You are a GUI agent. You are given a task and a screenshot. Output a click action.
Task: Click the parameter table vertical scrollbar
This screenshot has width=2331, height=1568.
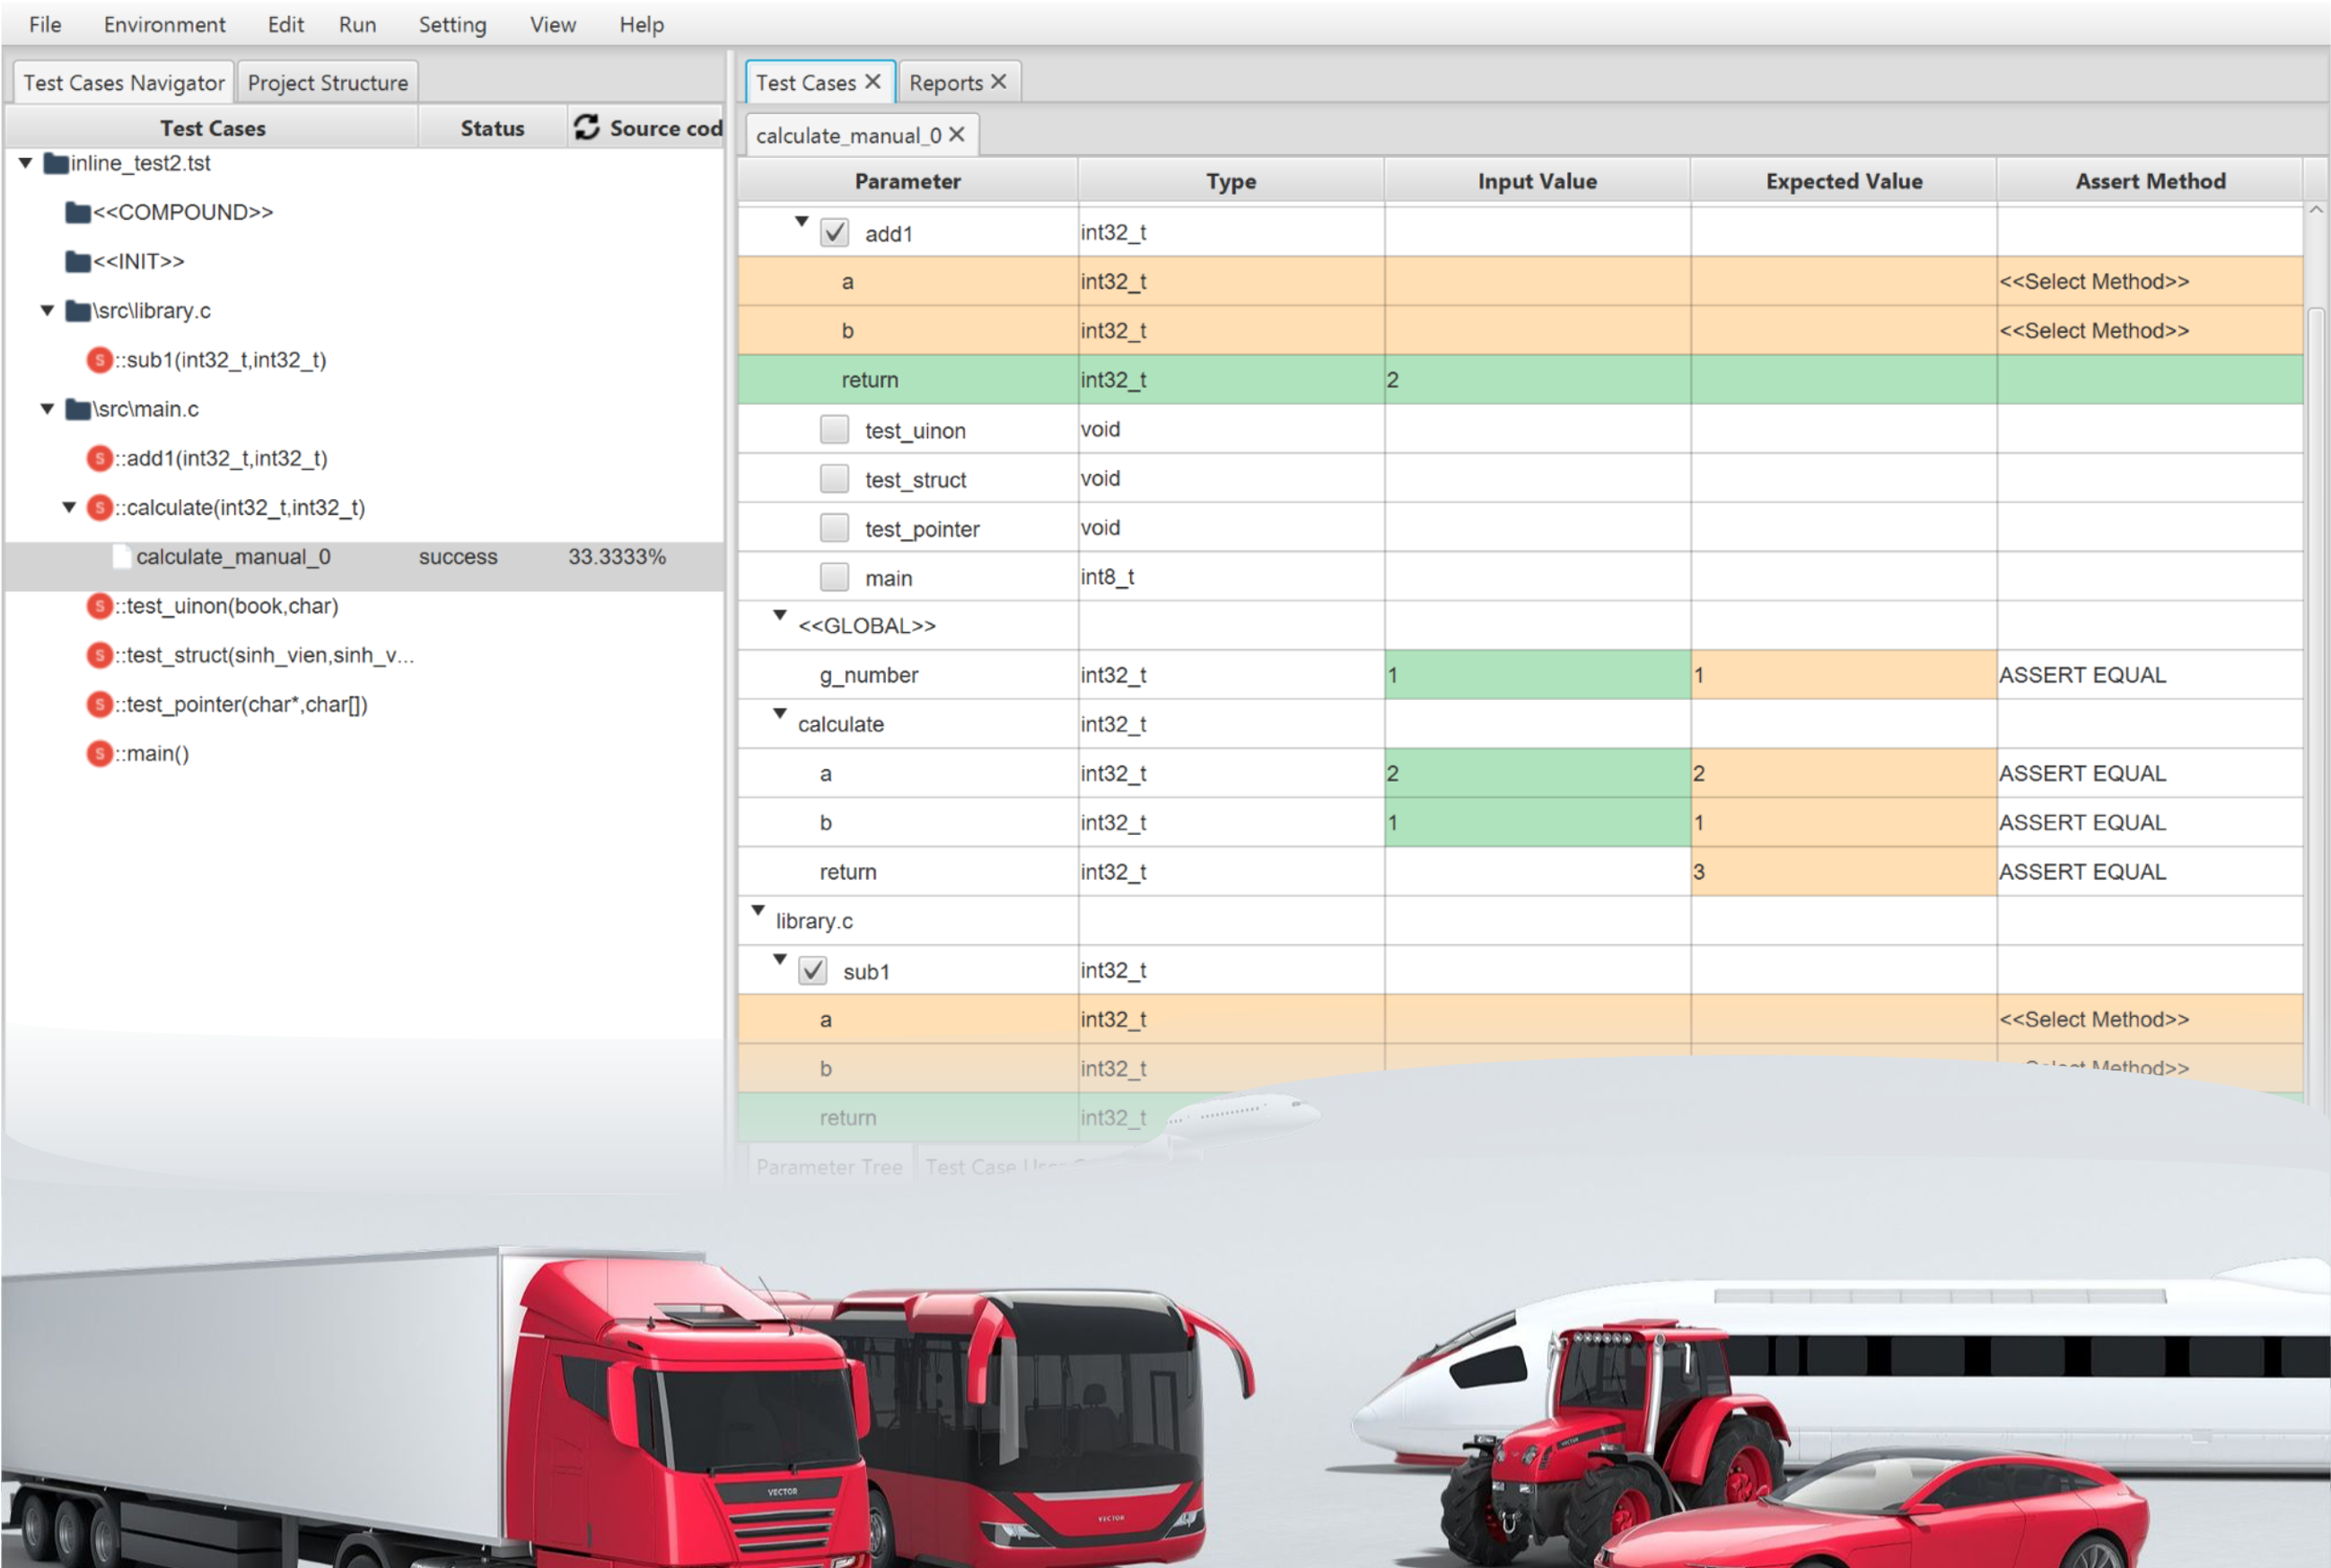point(2315,600)
